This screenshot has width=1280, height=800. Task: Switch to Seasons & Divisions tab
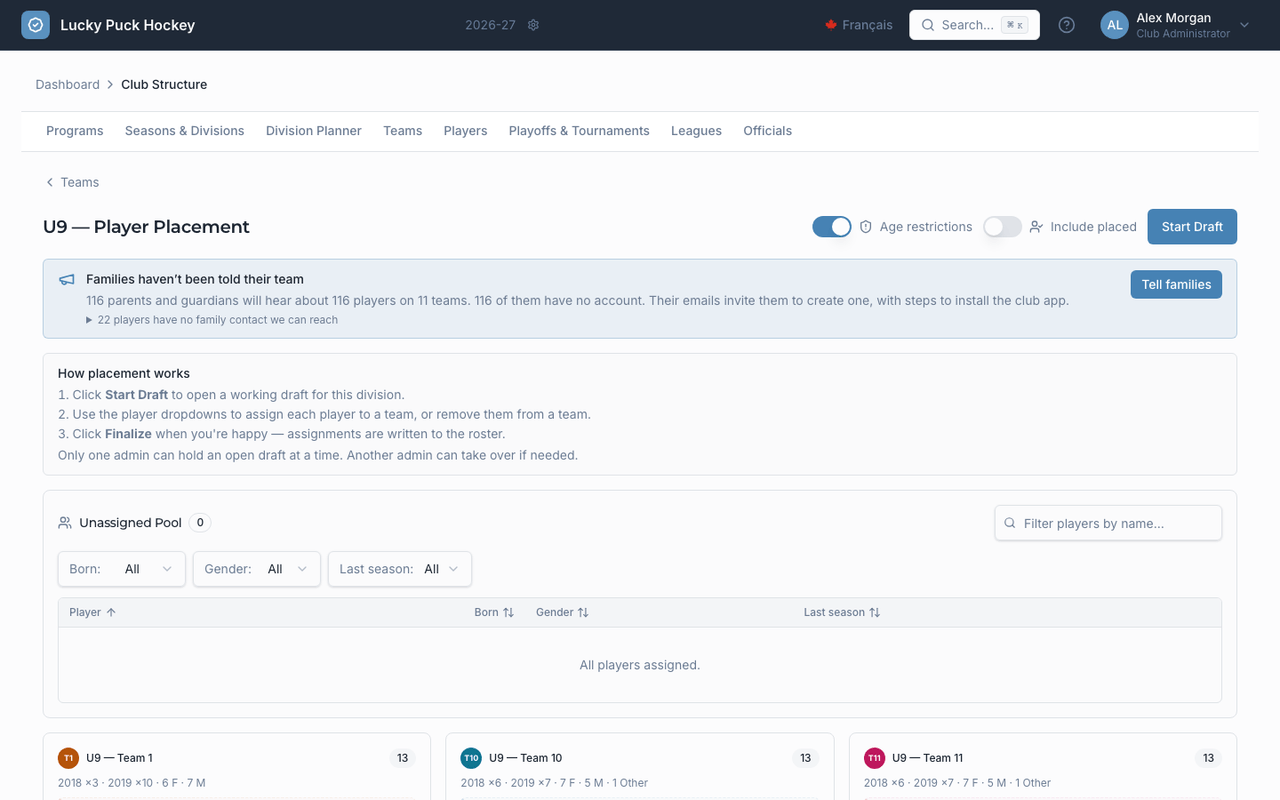pyautogui.click(x=185, y=131)
